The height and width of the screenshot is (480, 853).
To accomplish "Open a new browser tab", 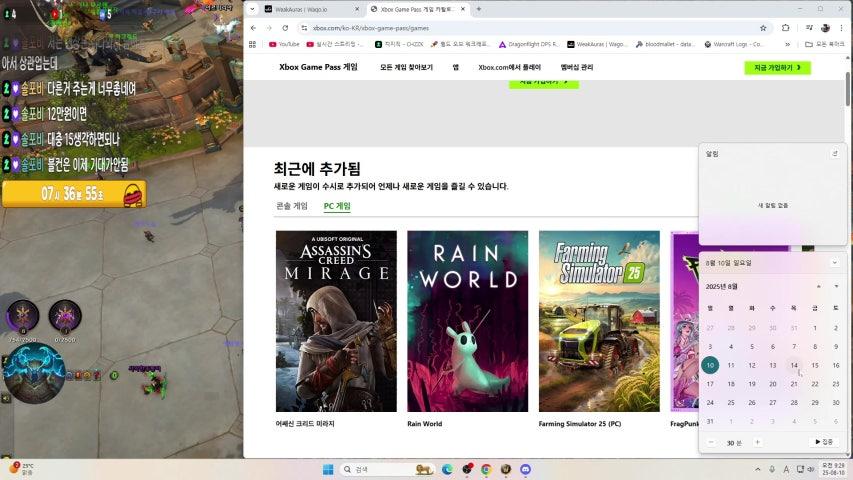I will (479, 9).
